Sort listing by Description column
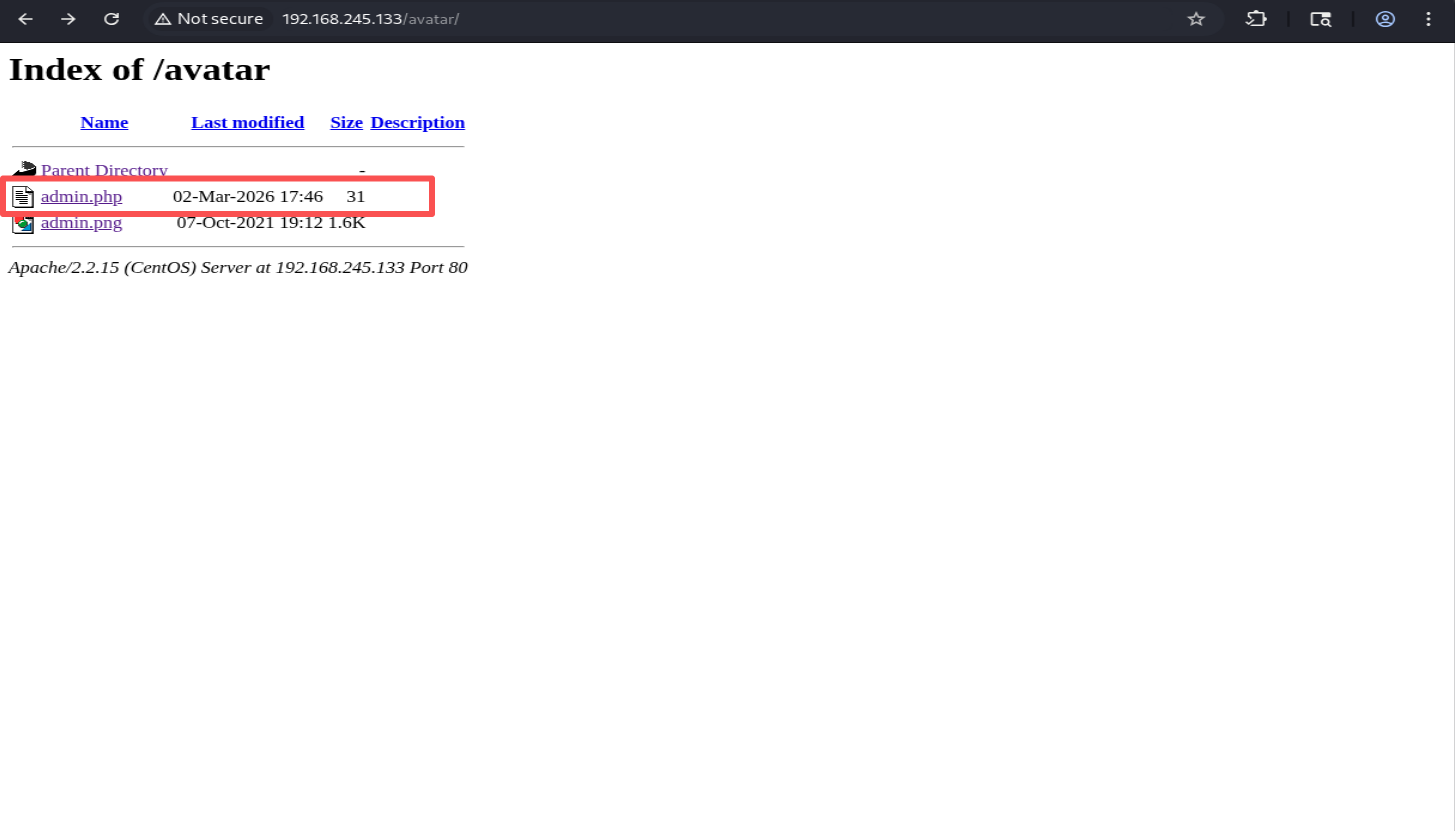The height and width of the screenshot is (831, 1455). [417, 122]
